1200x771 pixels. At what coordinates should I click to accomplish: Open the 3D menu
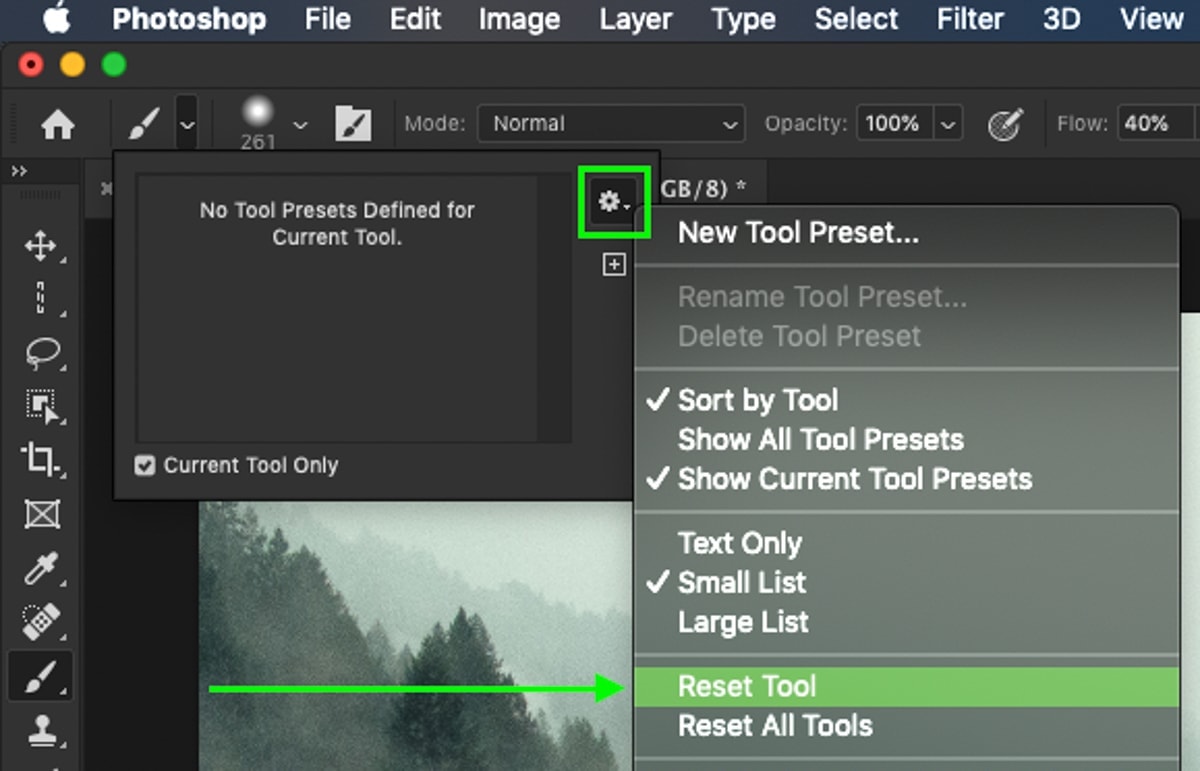click(x=1062, y=18)
